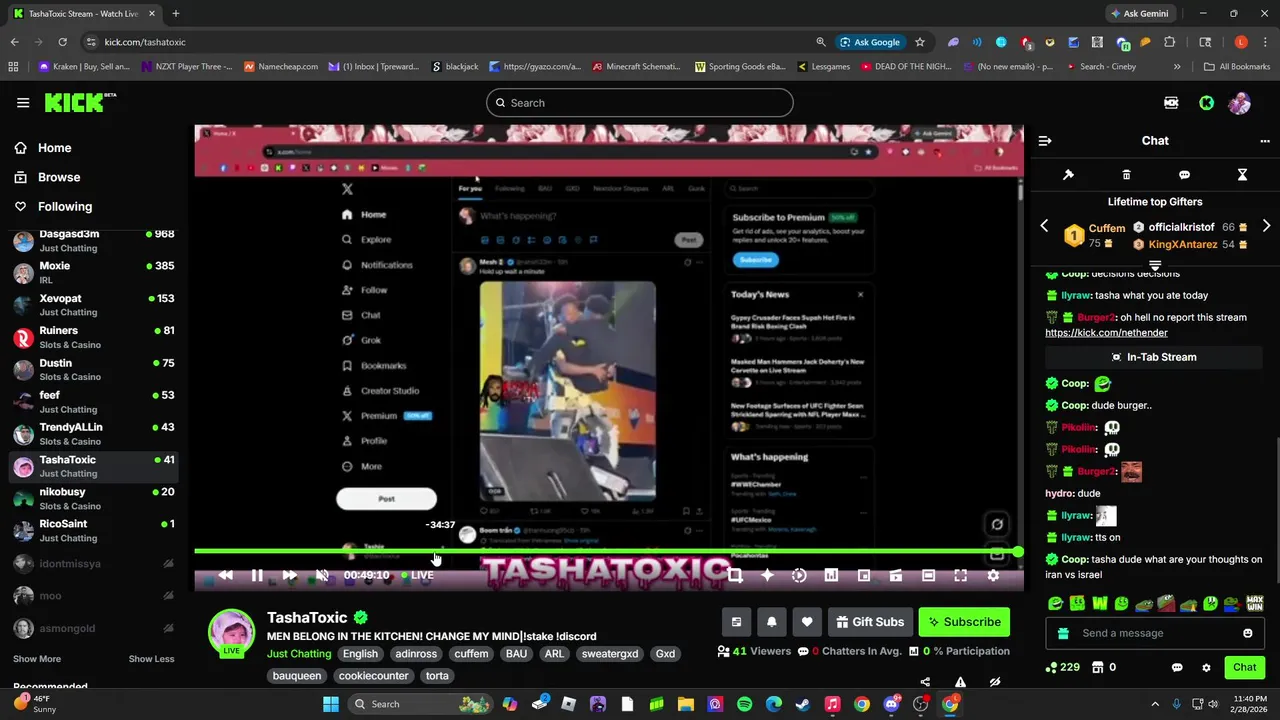Click the trash clear-chat icon
The image size is (1280, 720).
pyautogui.click(x=1126, y=175)
